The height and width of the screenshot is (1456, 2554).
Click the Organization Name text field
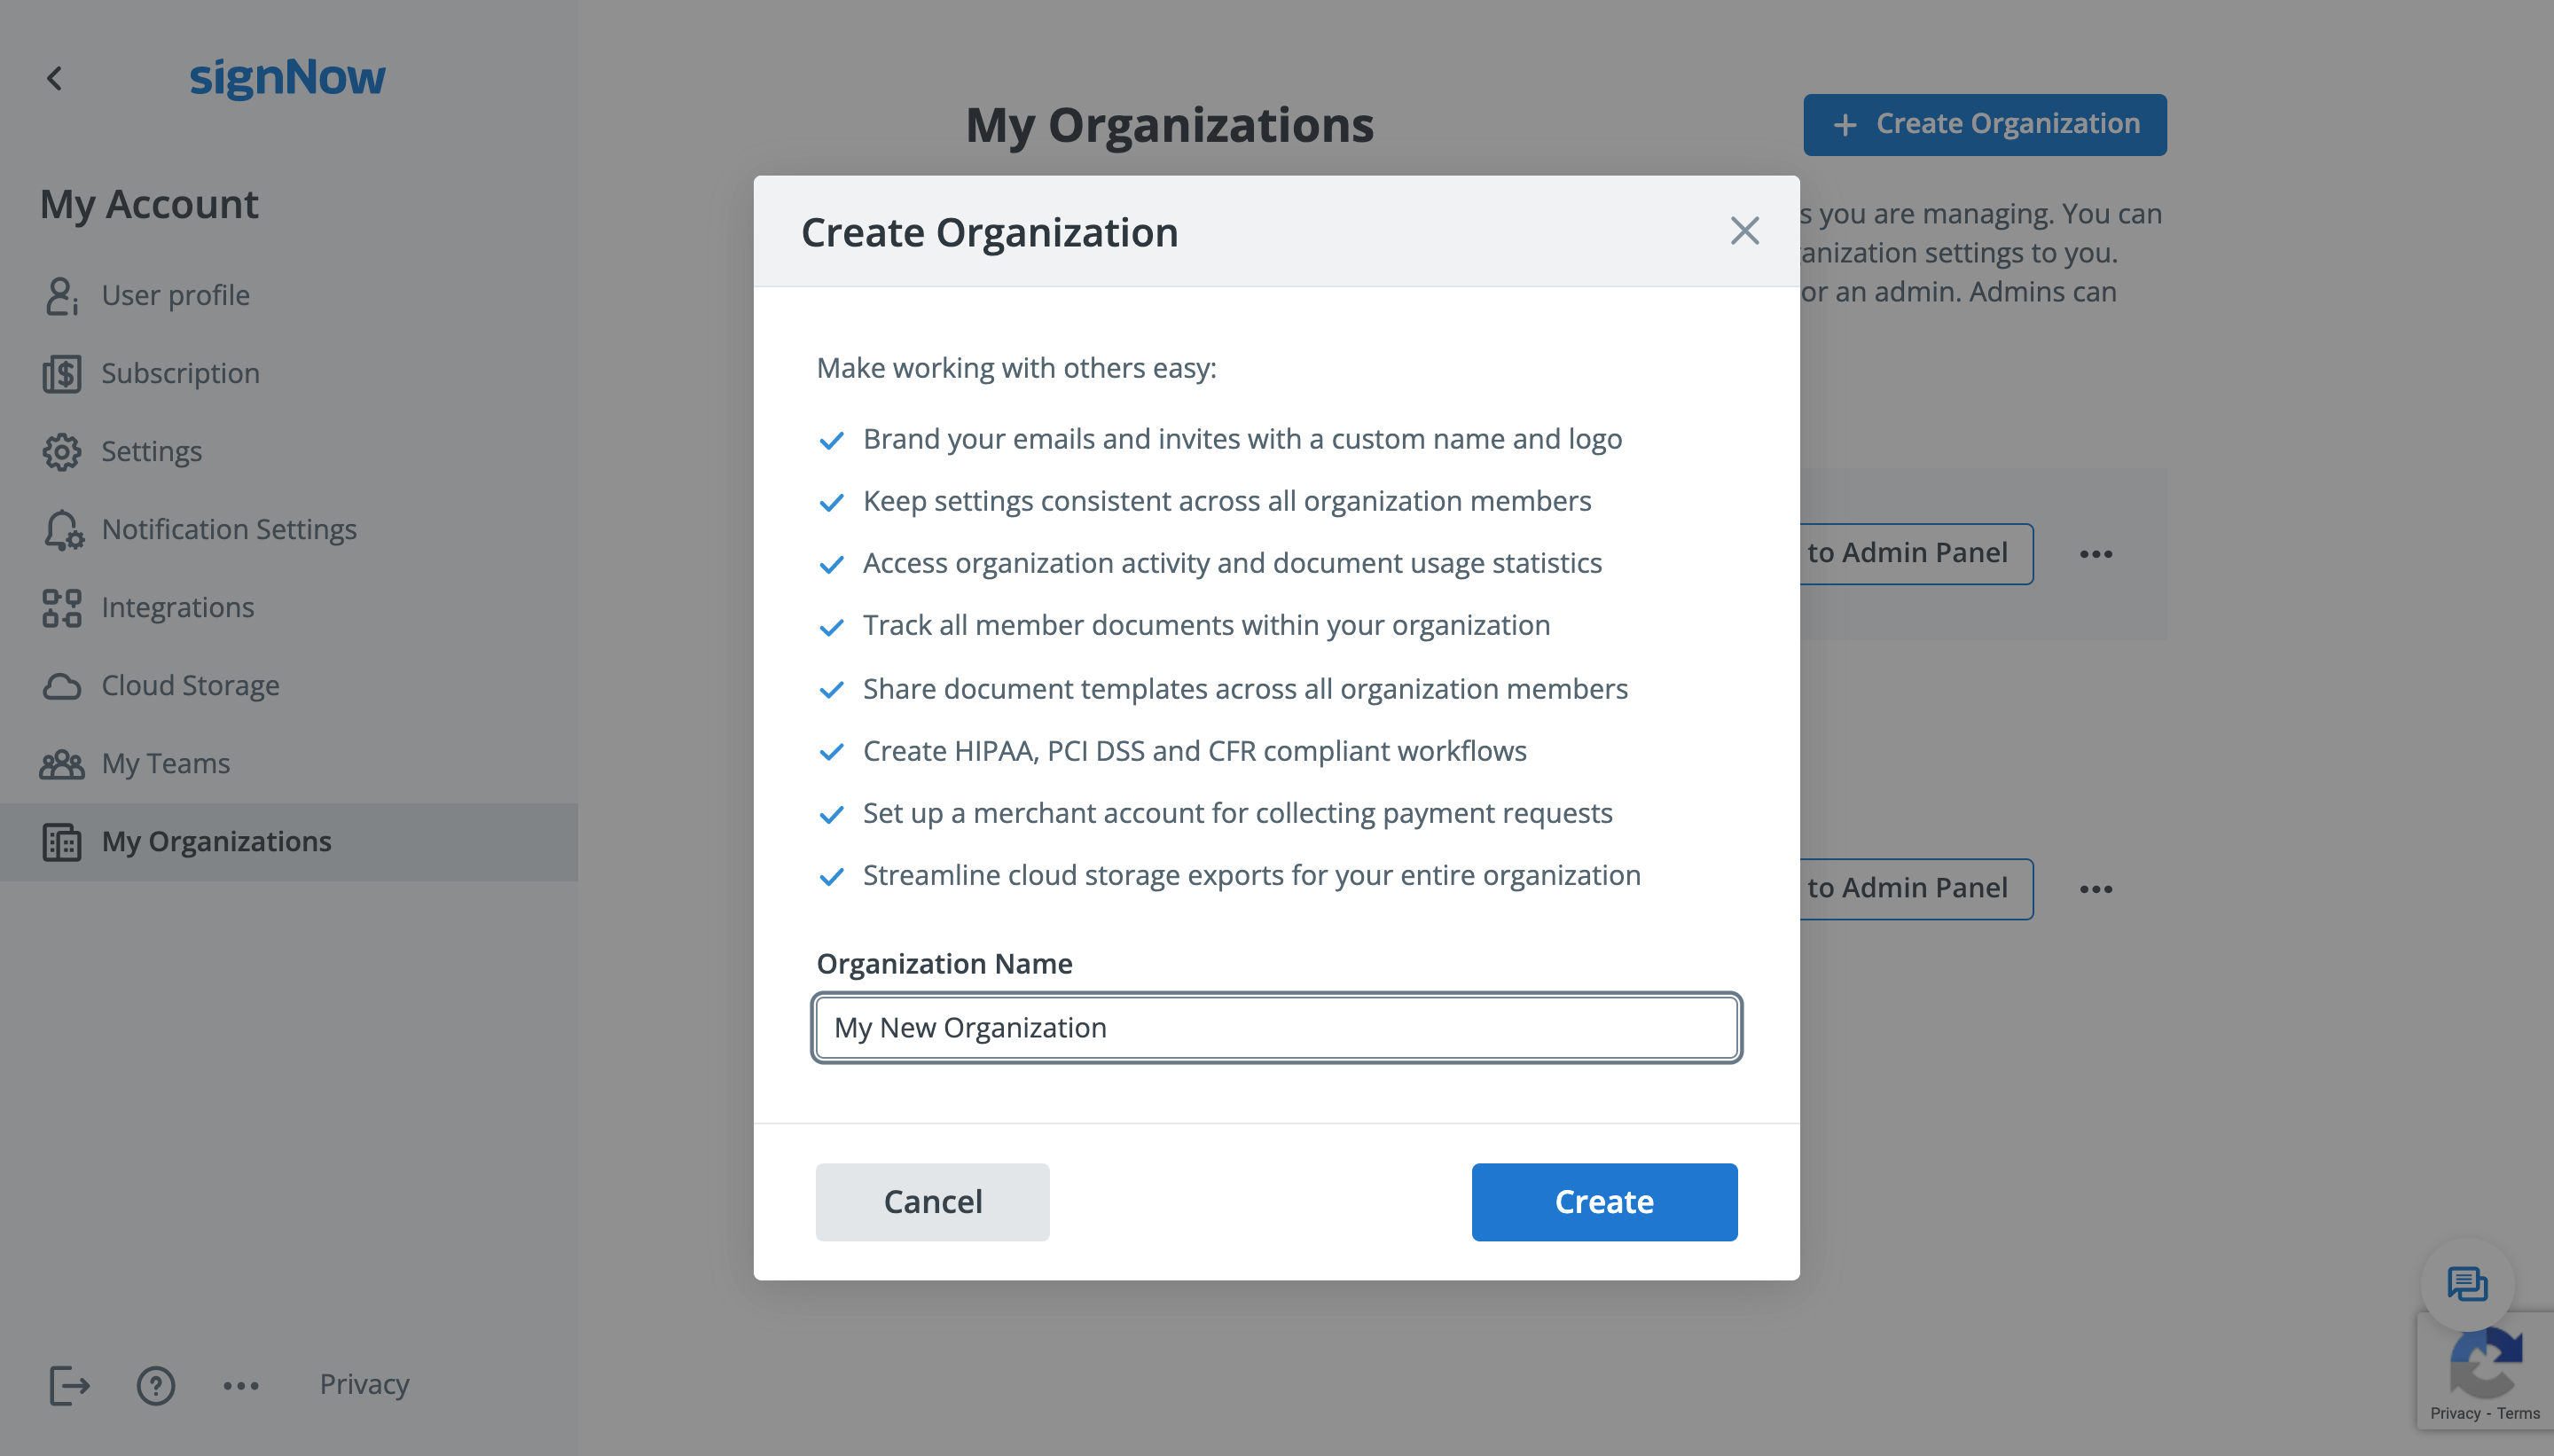1276,1028
